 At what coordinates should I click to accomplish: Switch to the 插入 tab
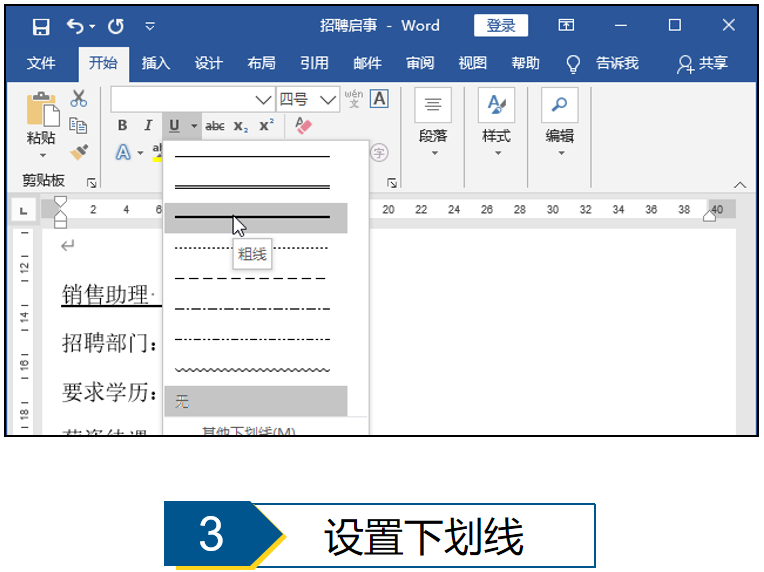(x=155, y=63)
